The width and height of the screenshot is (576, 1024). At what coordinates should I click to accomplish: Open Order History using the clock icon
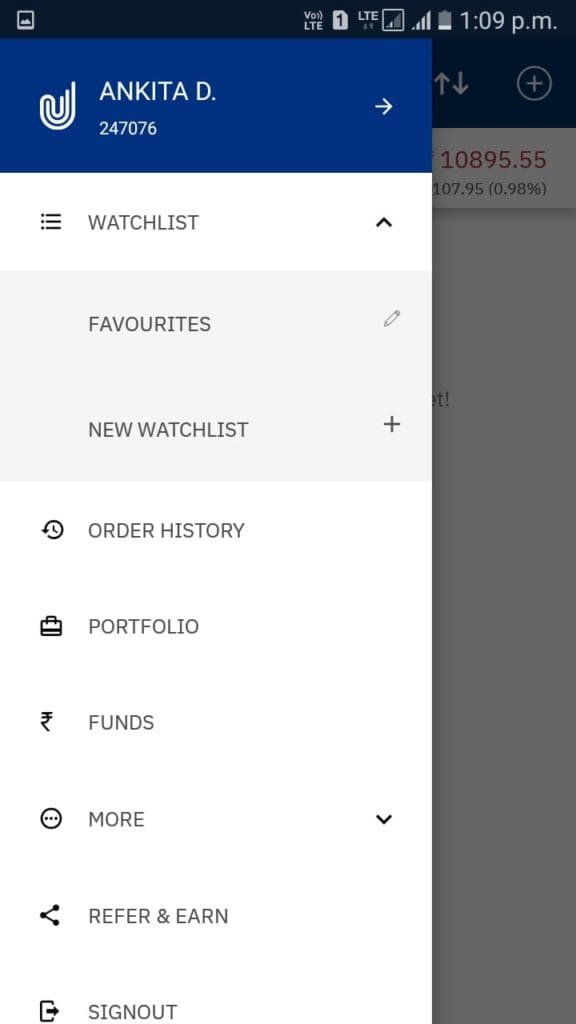point(51,530)
